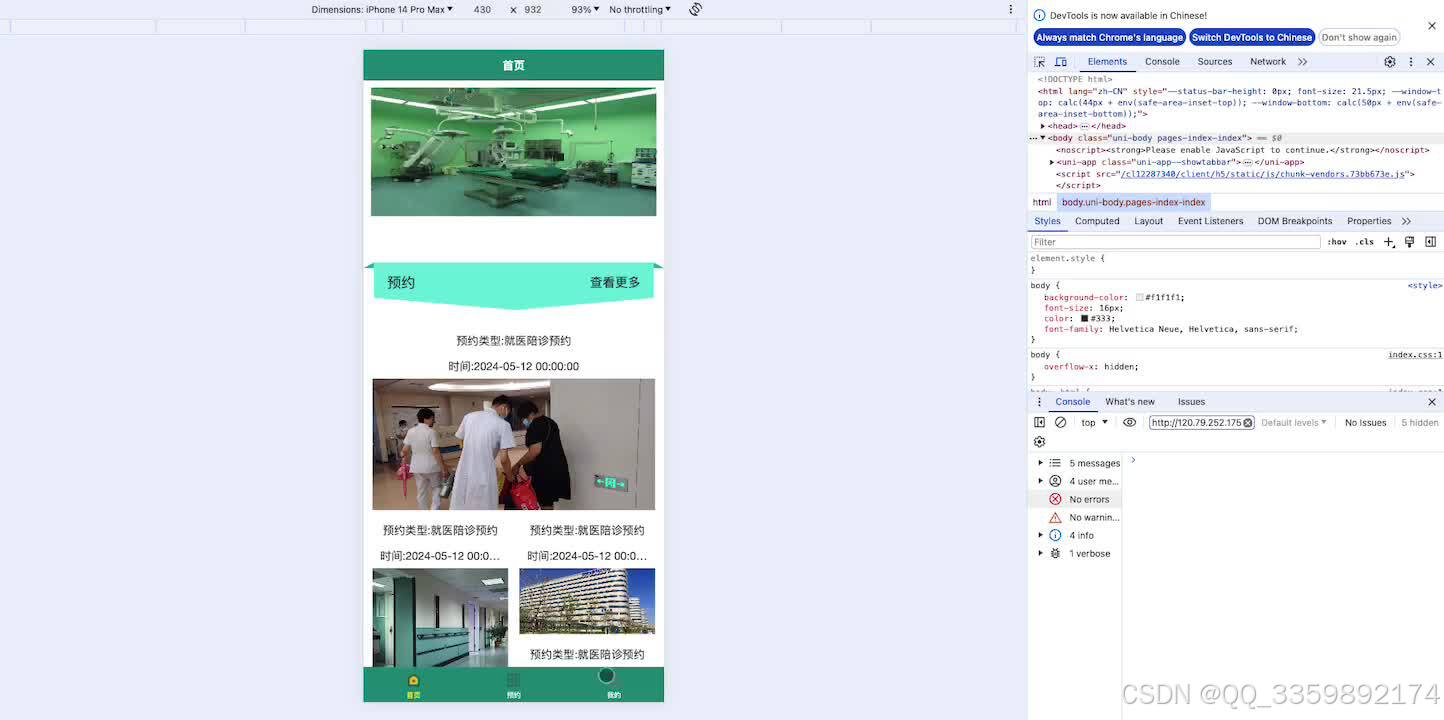Expand the head element node
The height and width of the screenshot is (720, 1444).
point(1043,126)
